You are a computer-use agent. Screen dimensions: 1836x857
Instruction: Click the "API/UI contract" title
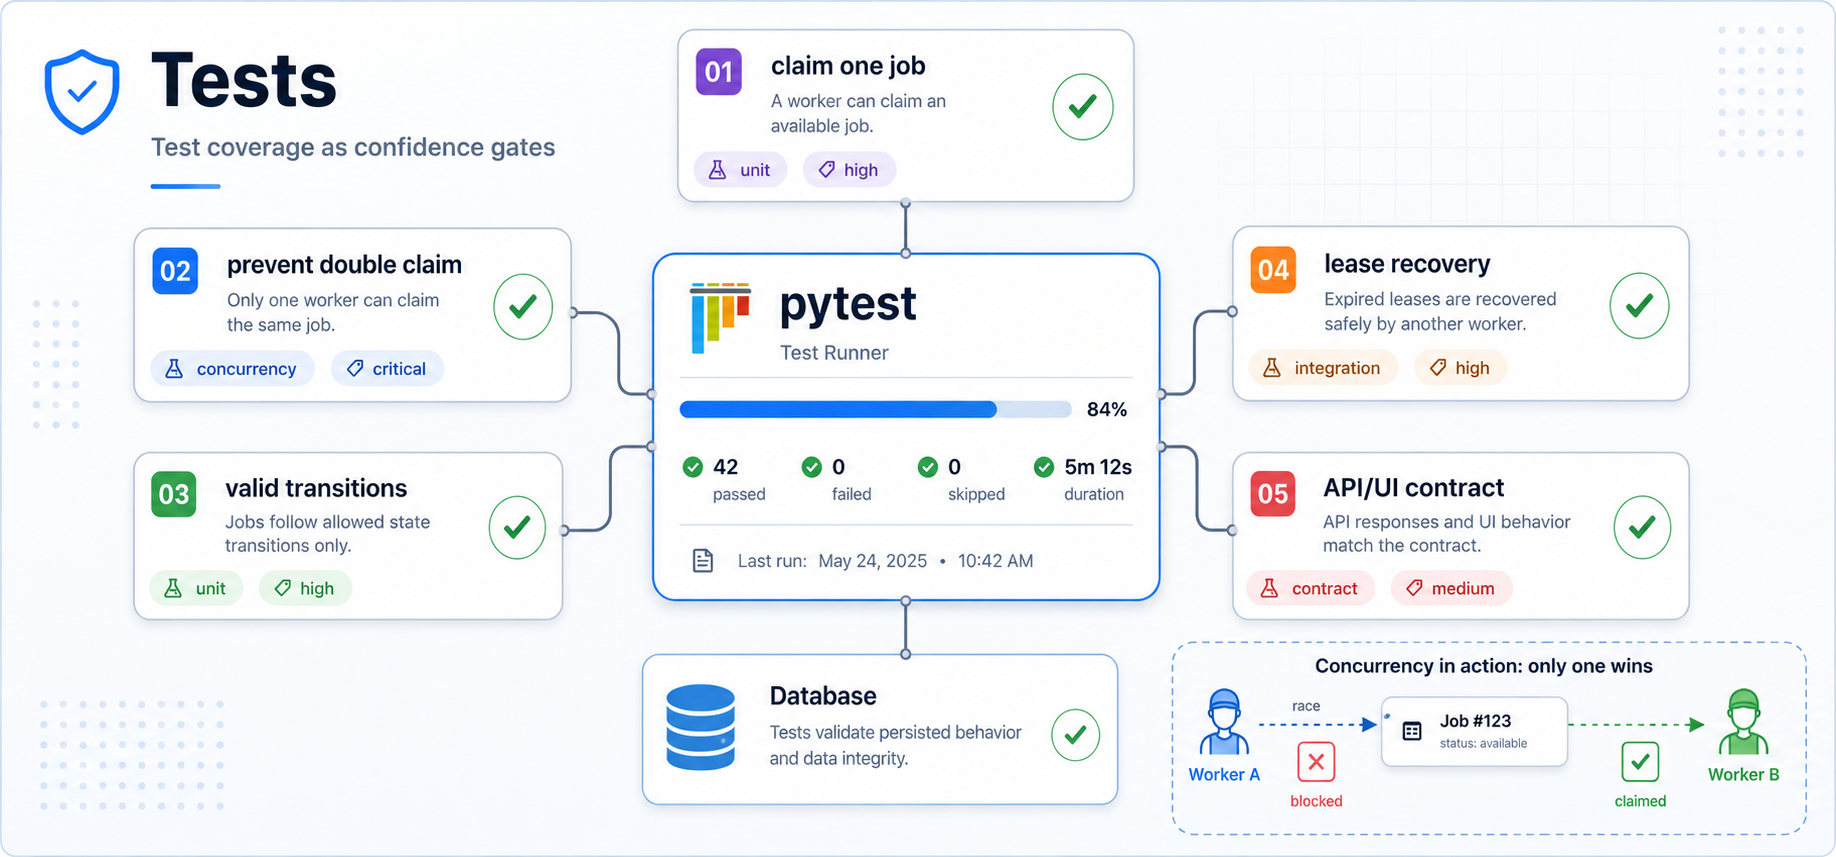point(1413,488)
